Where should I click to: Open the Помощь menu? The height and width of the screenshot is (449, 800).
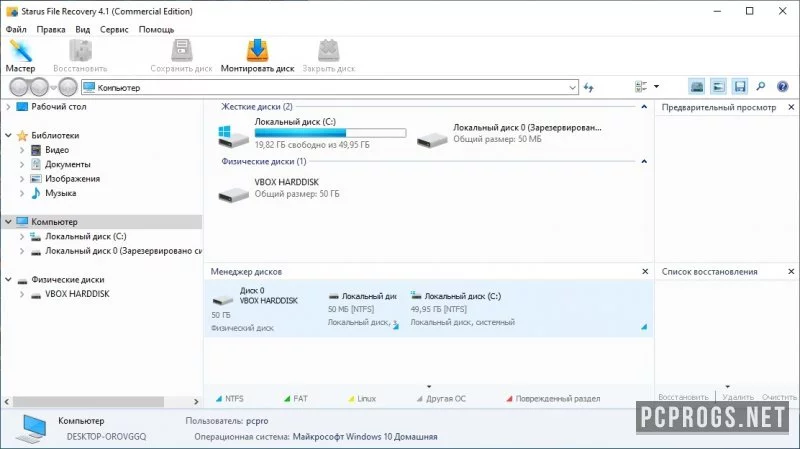click(x=156, y=30)
